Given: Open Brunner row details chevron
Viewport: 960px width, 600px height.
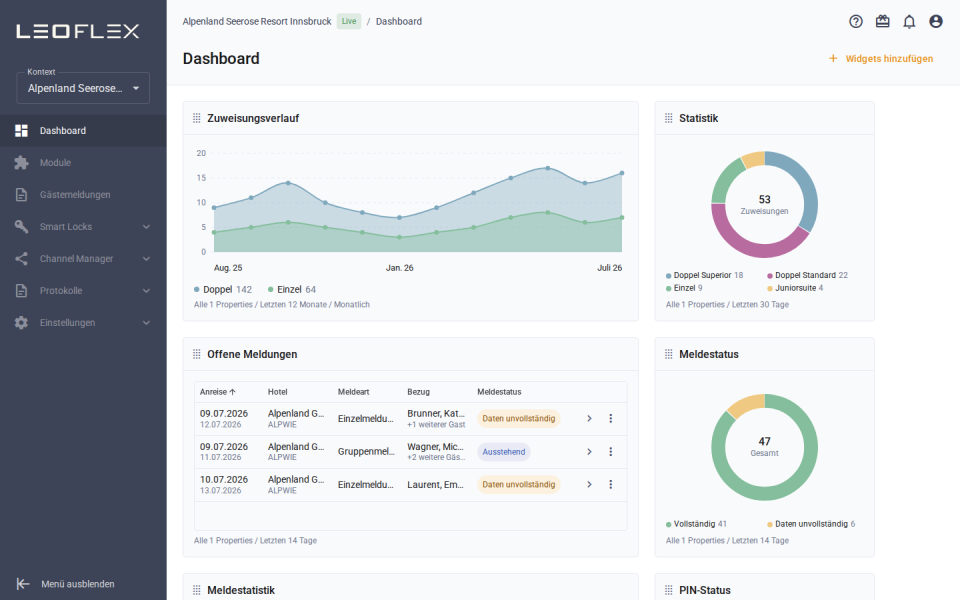Looking at the screenshot, I should (x=589, y=419).
